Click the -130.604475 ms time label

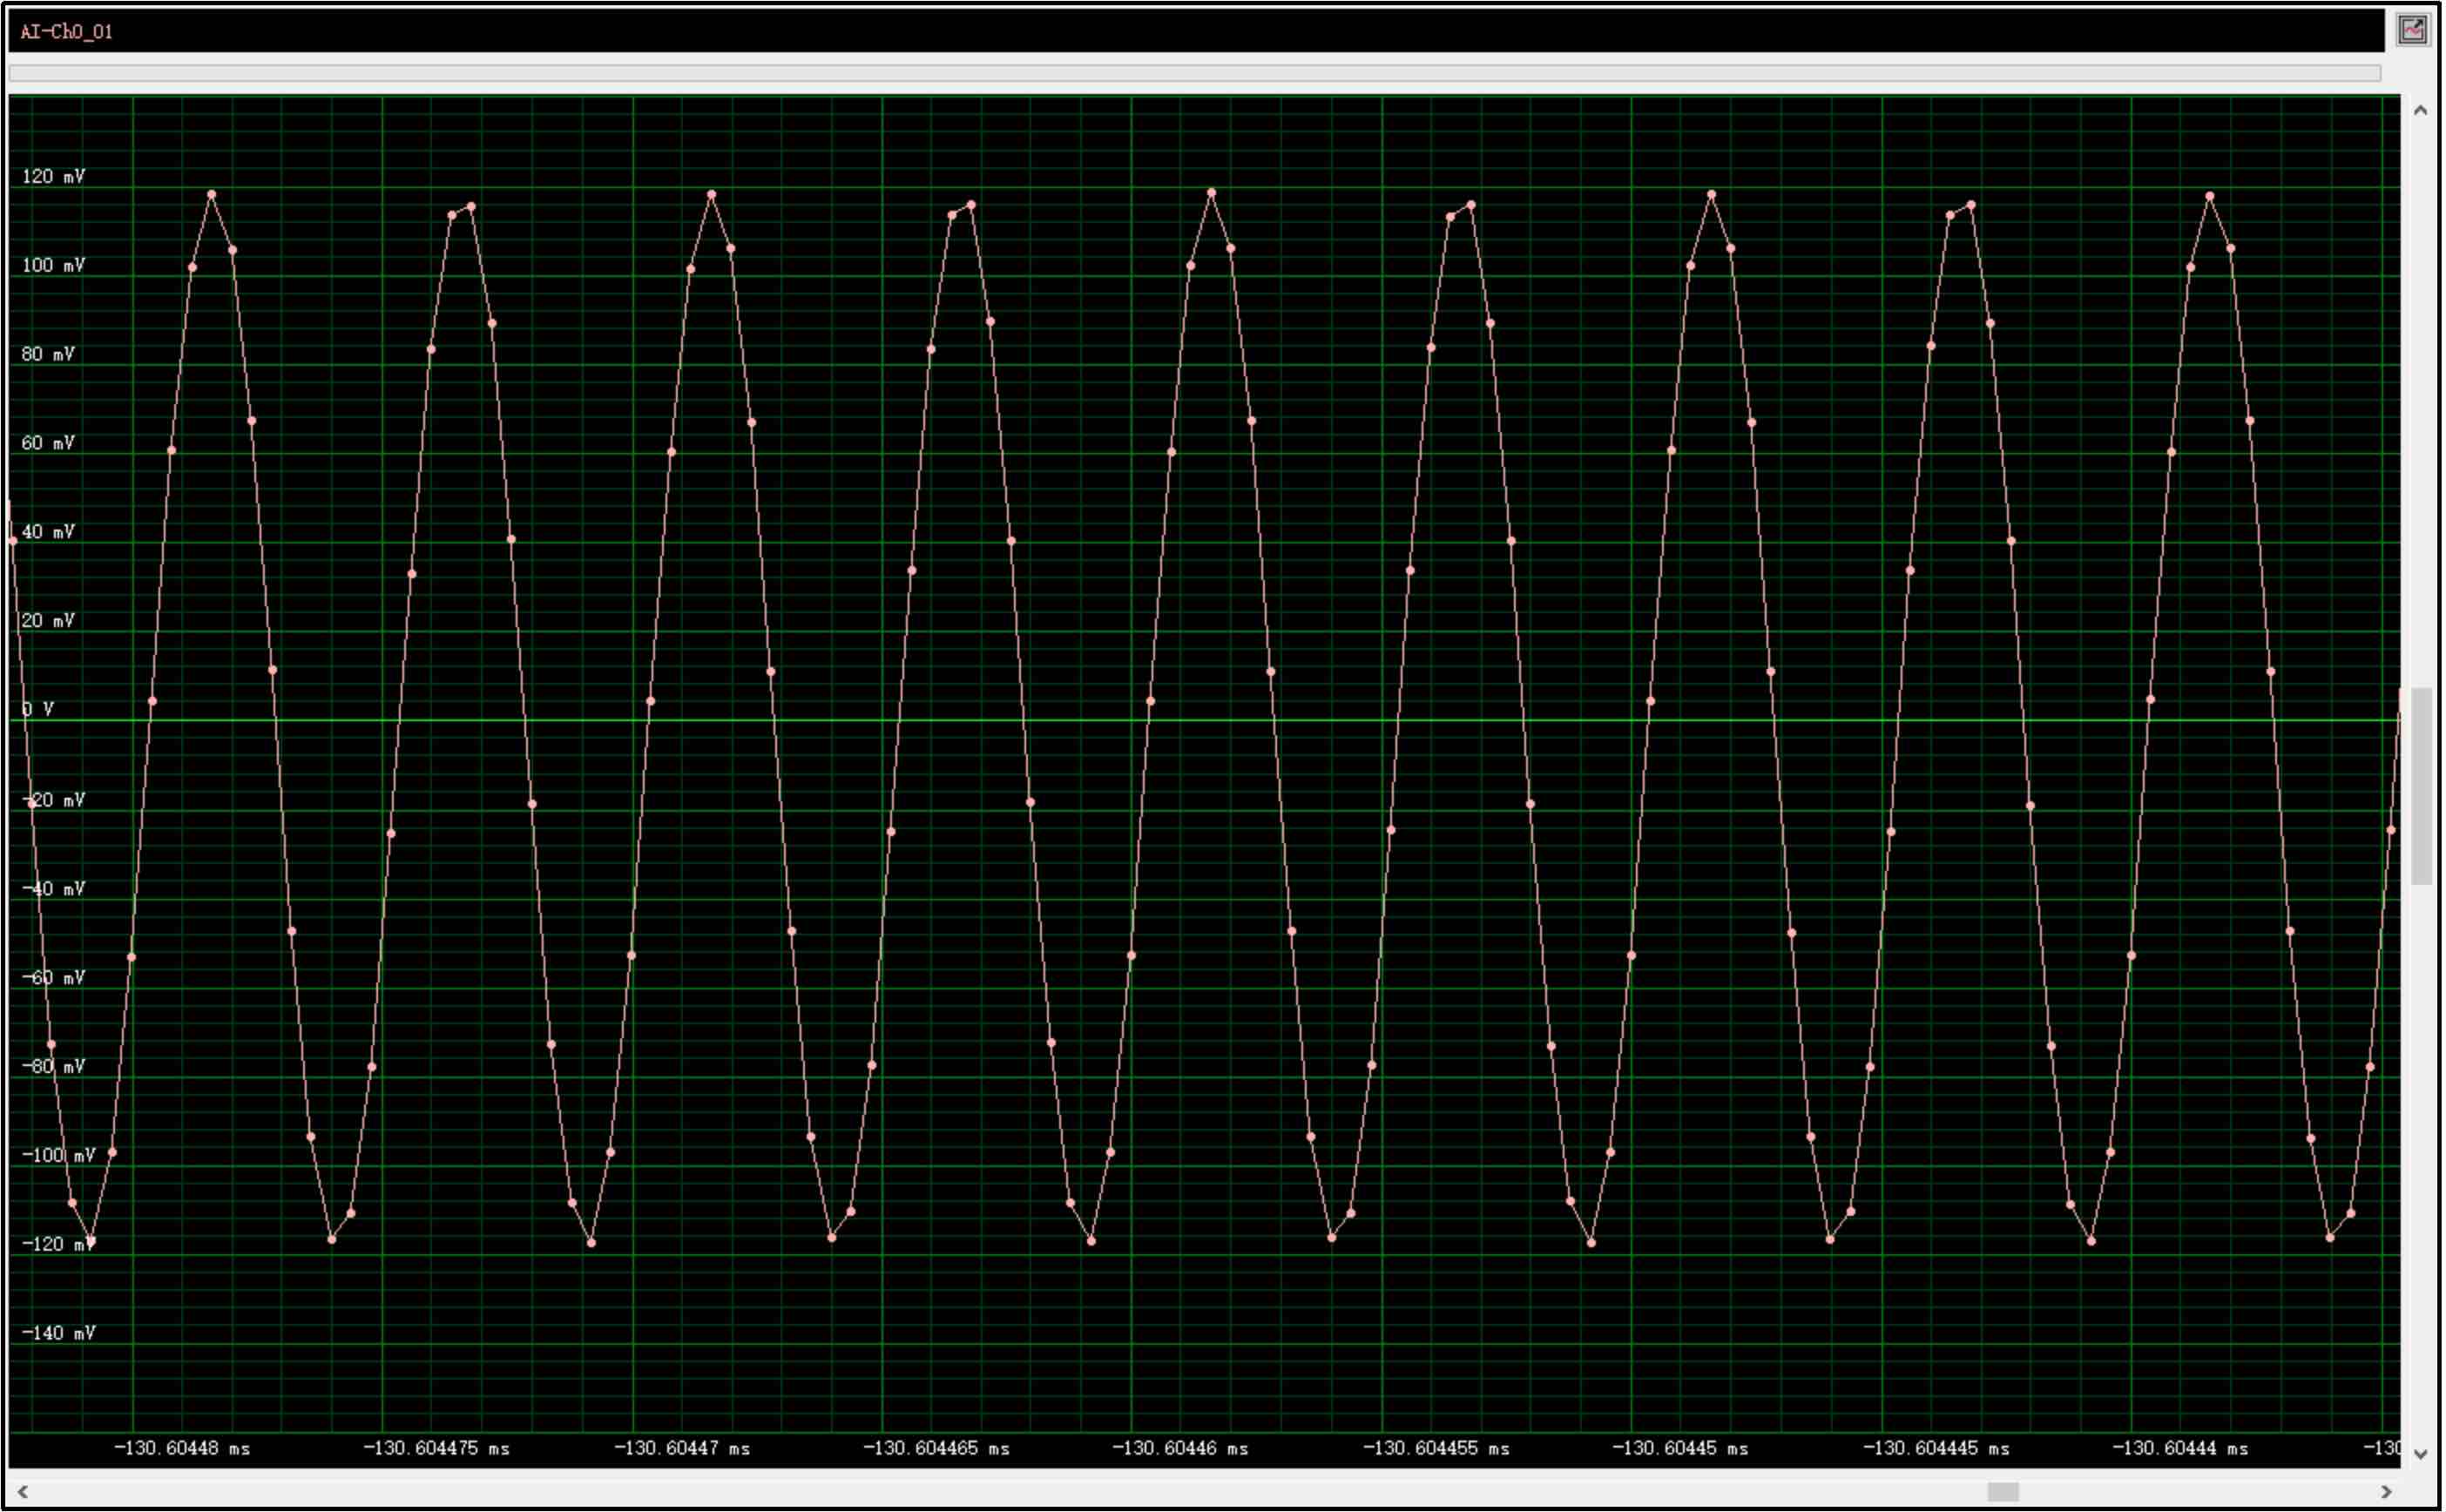point(436,1449)
